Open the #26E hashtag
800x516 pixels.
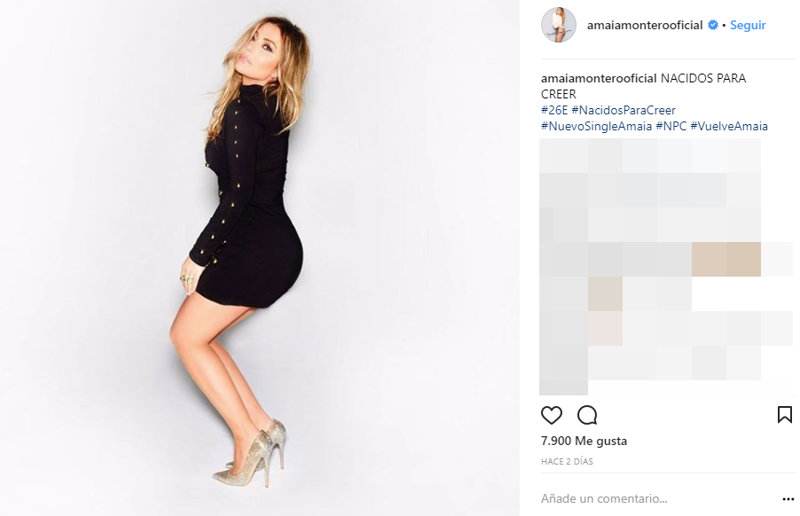tap(554, 110)
